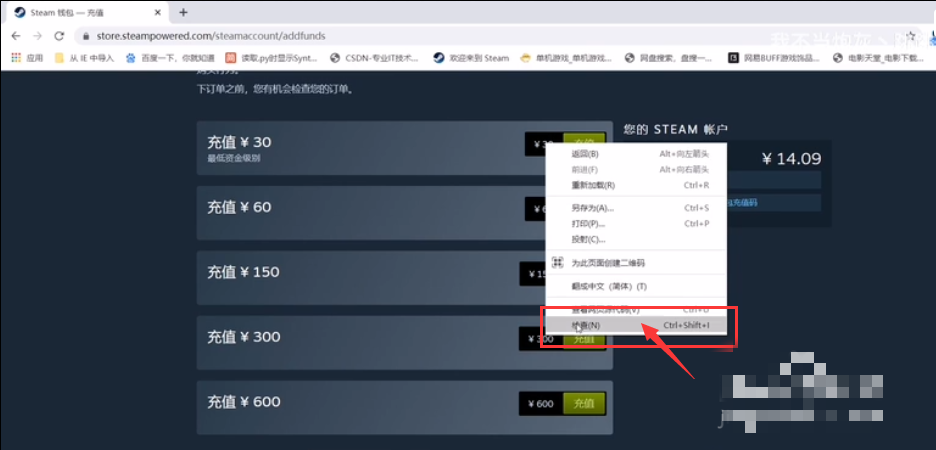Click the browser back arrow

point(16,36)
